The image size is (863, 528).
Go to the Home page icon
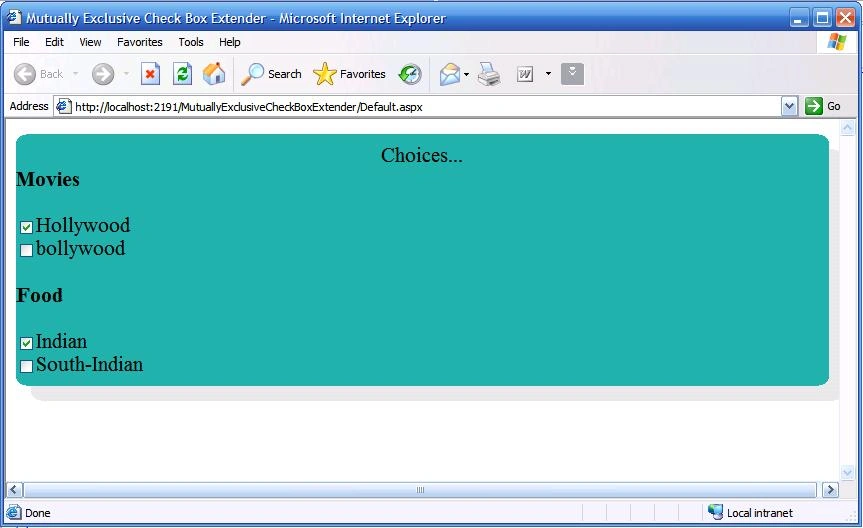click(x=214, y=74)
